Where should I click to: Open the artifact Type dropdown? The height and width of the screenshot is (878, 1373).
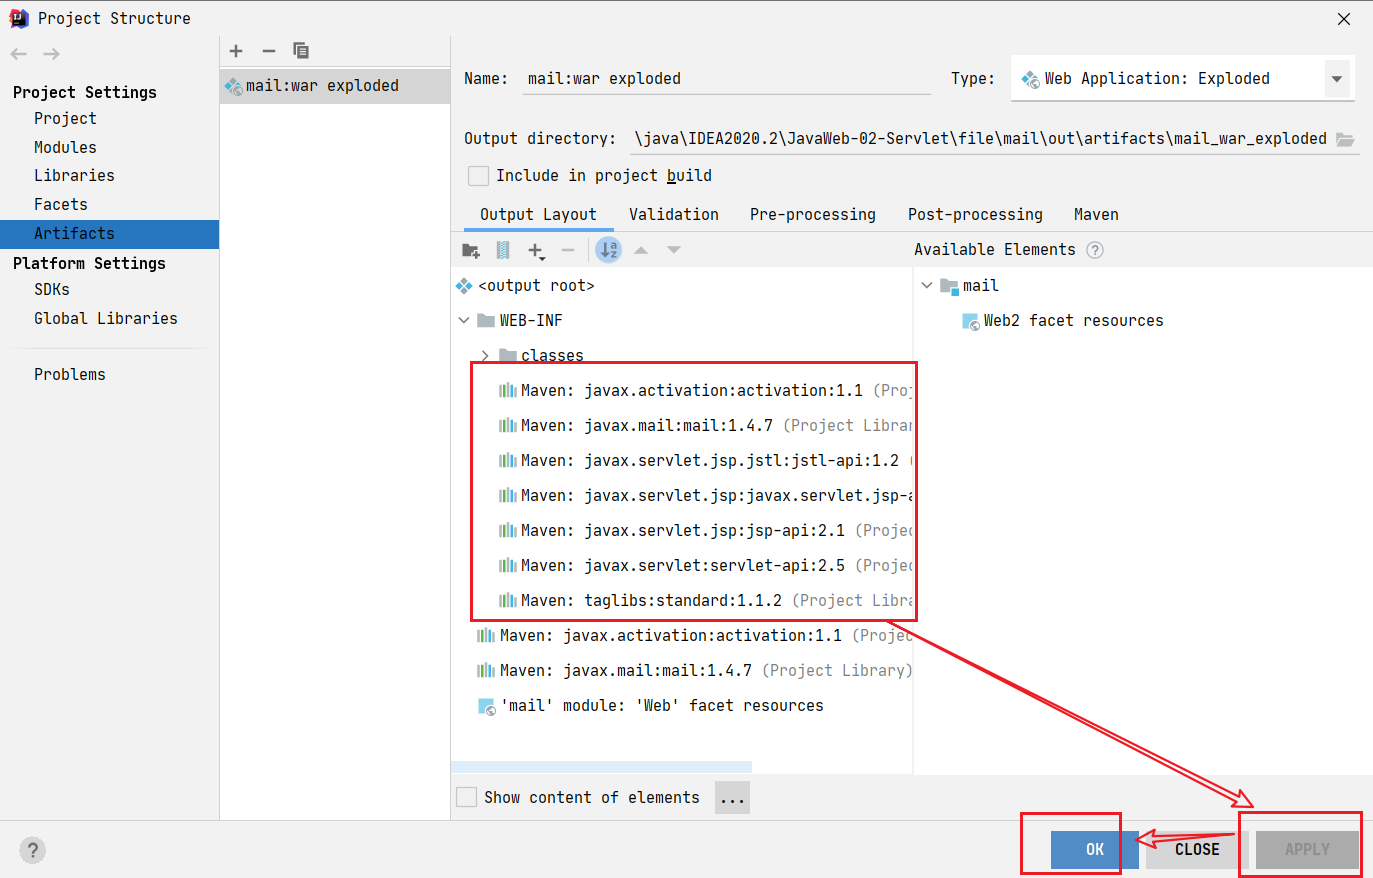tap(1336, 79)
